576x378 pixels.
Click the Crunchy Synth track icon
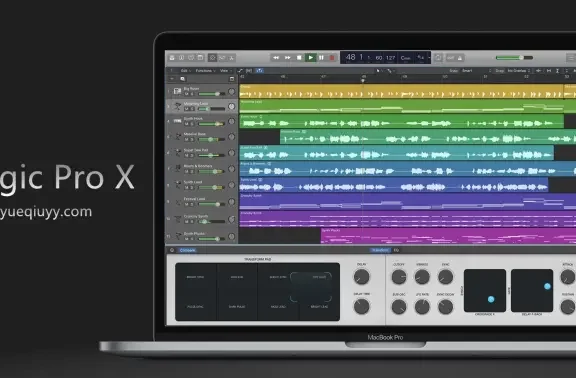(177, 219)
